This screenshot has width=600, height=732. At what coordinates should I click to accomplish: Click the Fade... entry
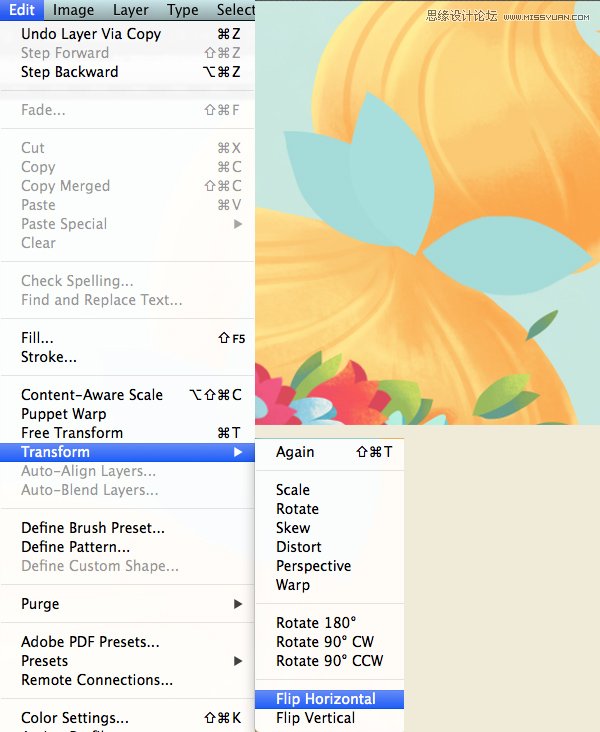click(x=127, y=110)
